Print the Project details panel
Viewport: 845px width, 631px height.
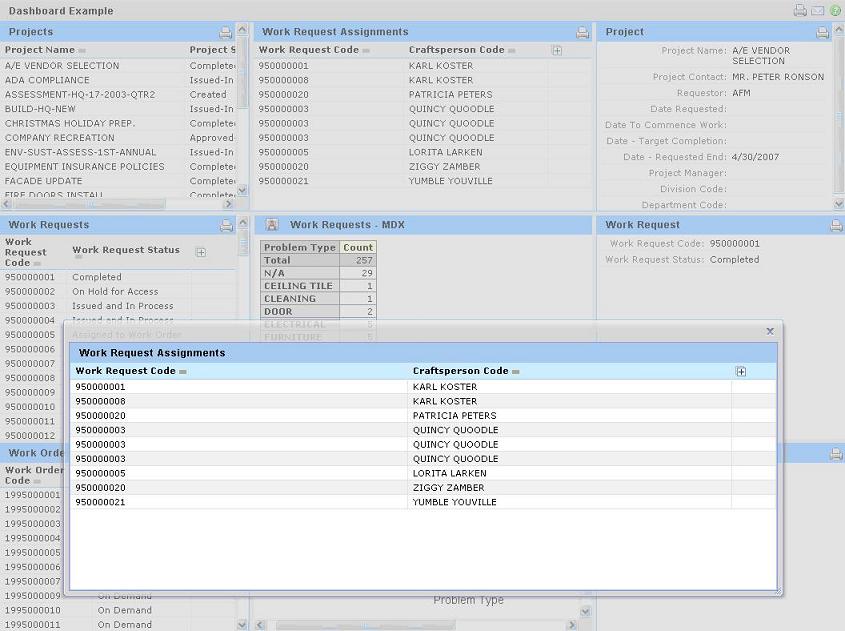pos(822,33)
